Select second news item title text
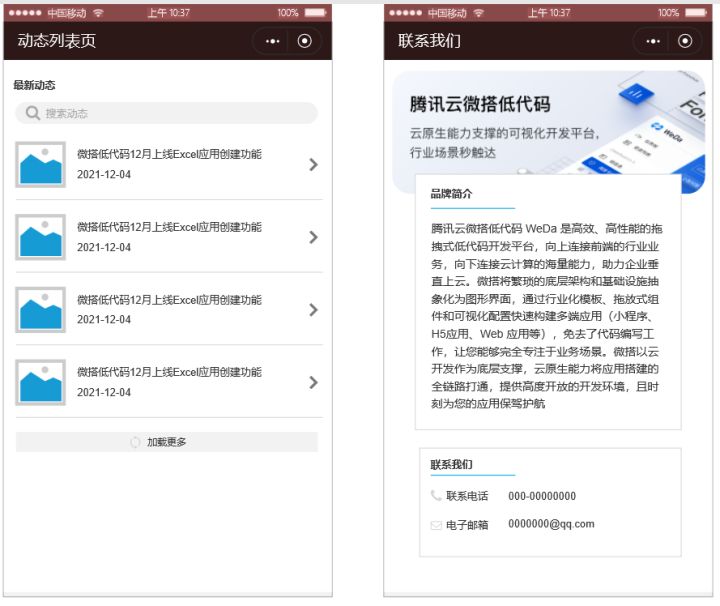 [x=169, y=227]
